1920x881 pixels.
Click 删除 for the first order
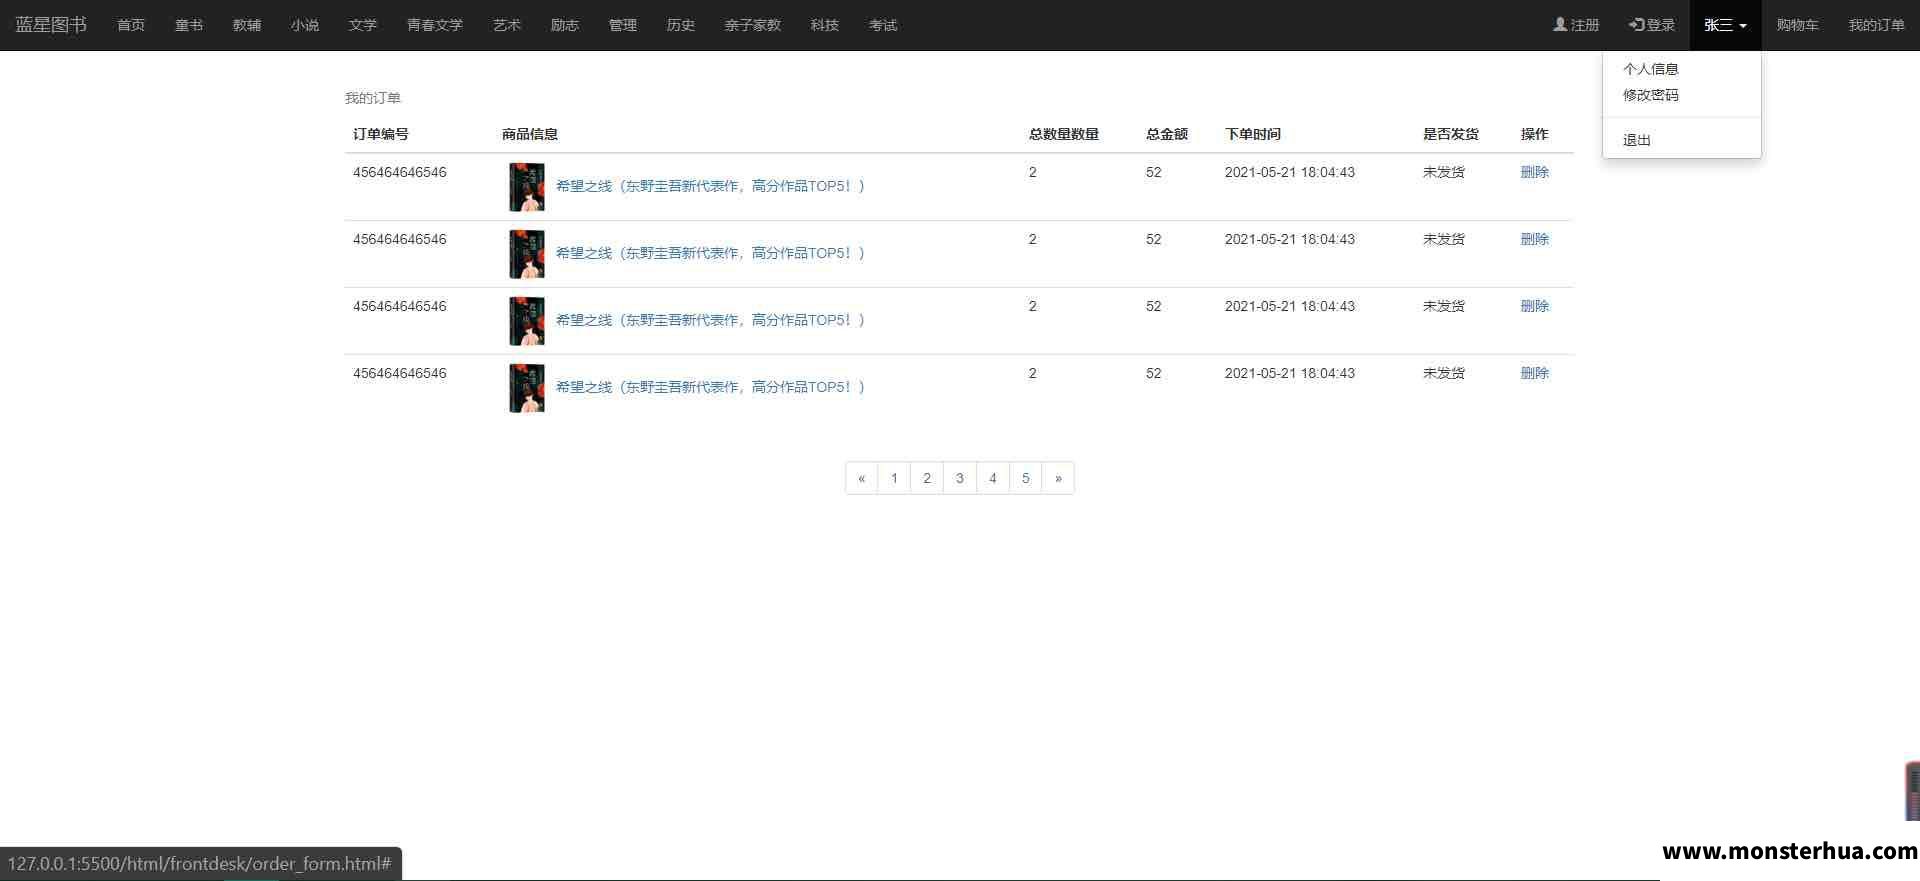1534,172
